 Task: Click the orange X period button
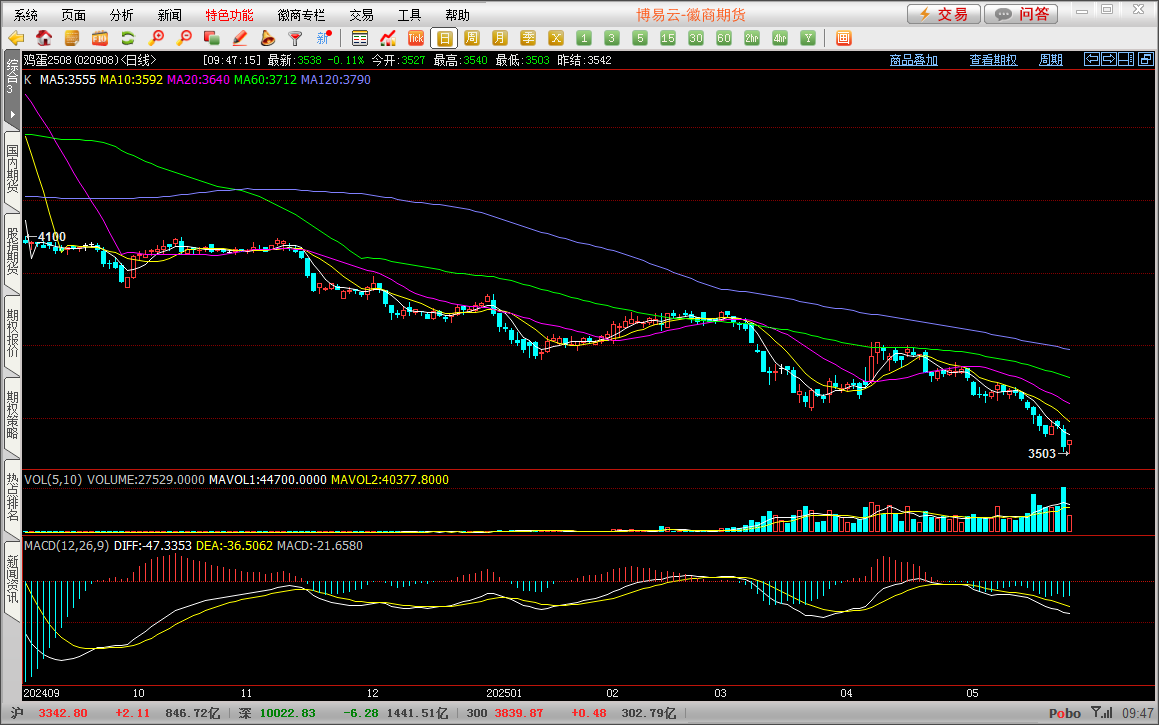(556, 38)
